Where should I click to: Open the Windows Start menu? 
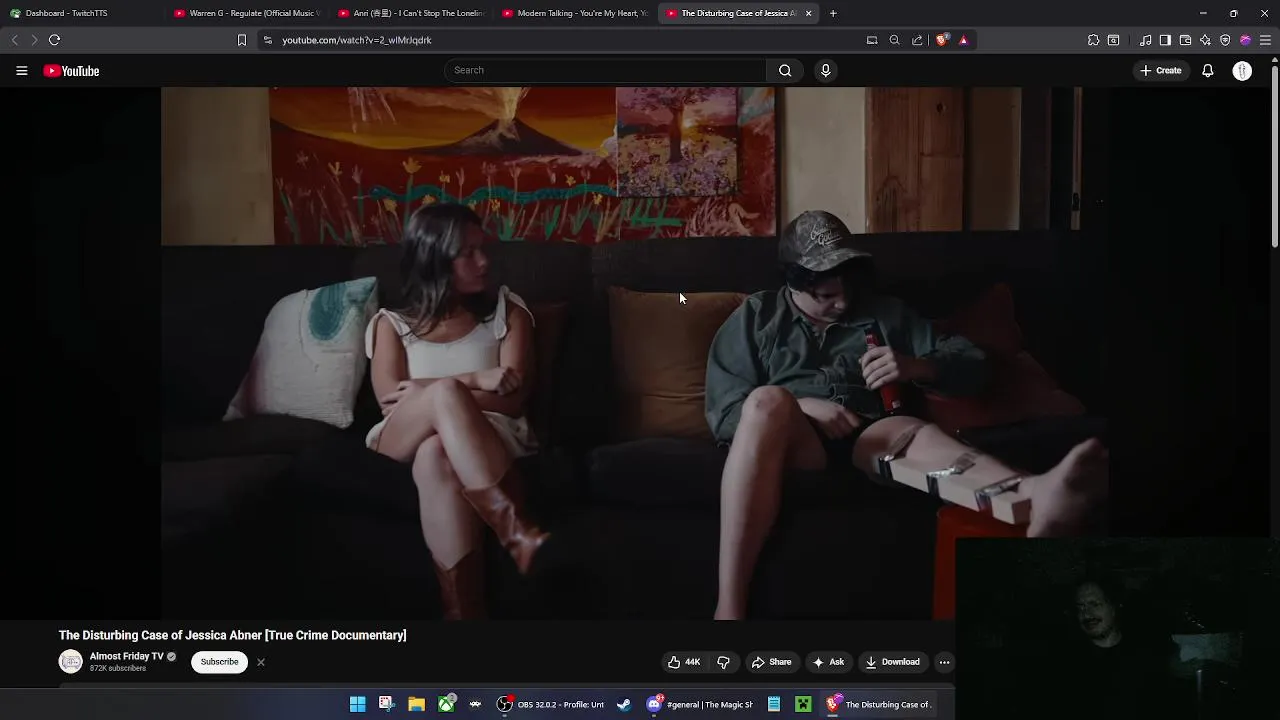tap(357, 704)
